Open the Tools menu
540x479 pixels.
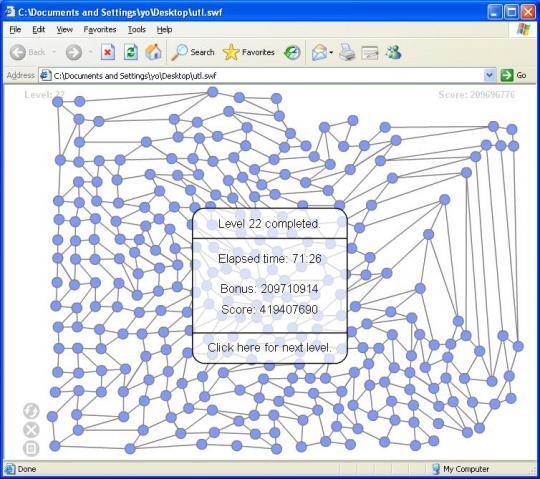coord(137,30)
